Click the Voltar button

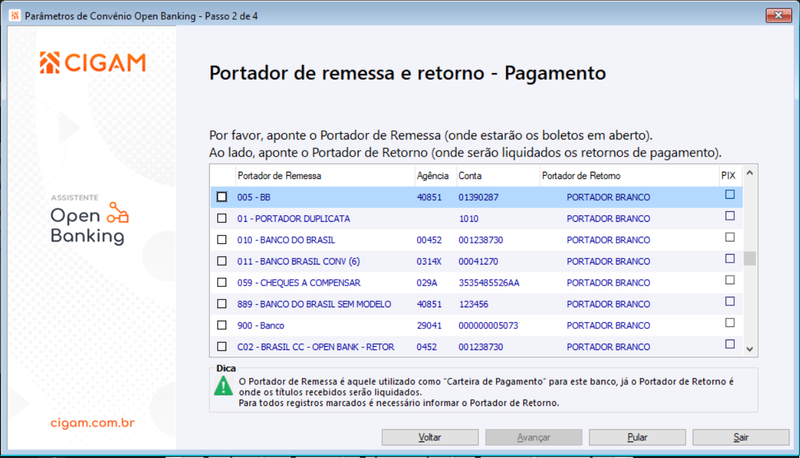click(430, 437)
